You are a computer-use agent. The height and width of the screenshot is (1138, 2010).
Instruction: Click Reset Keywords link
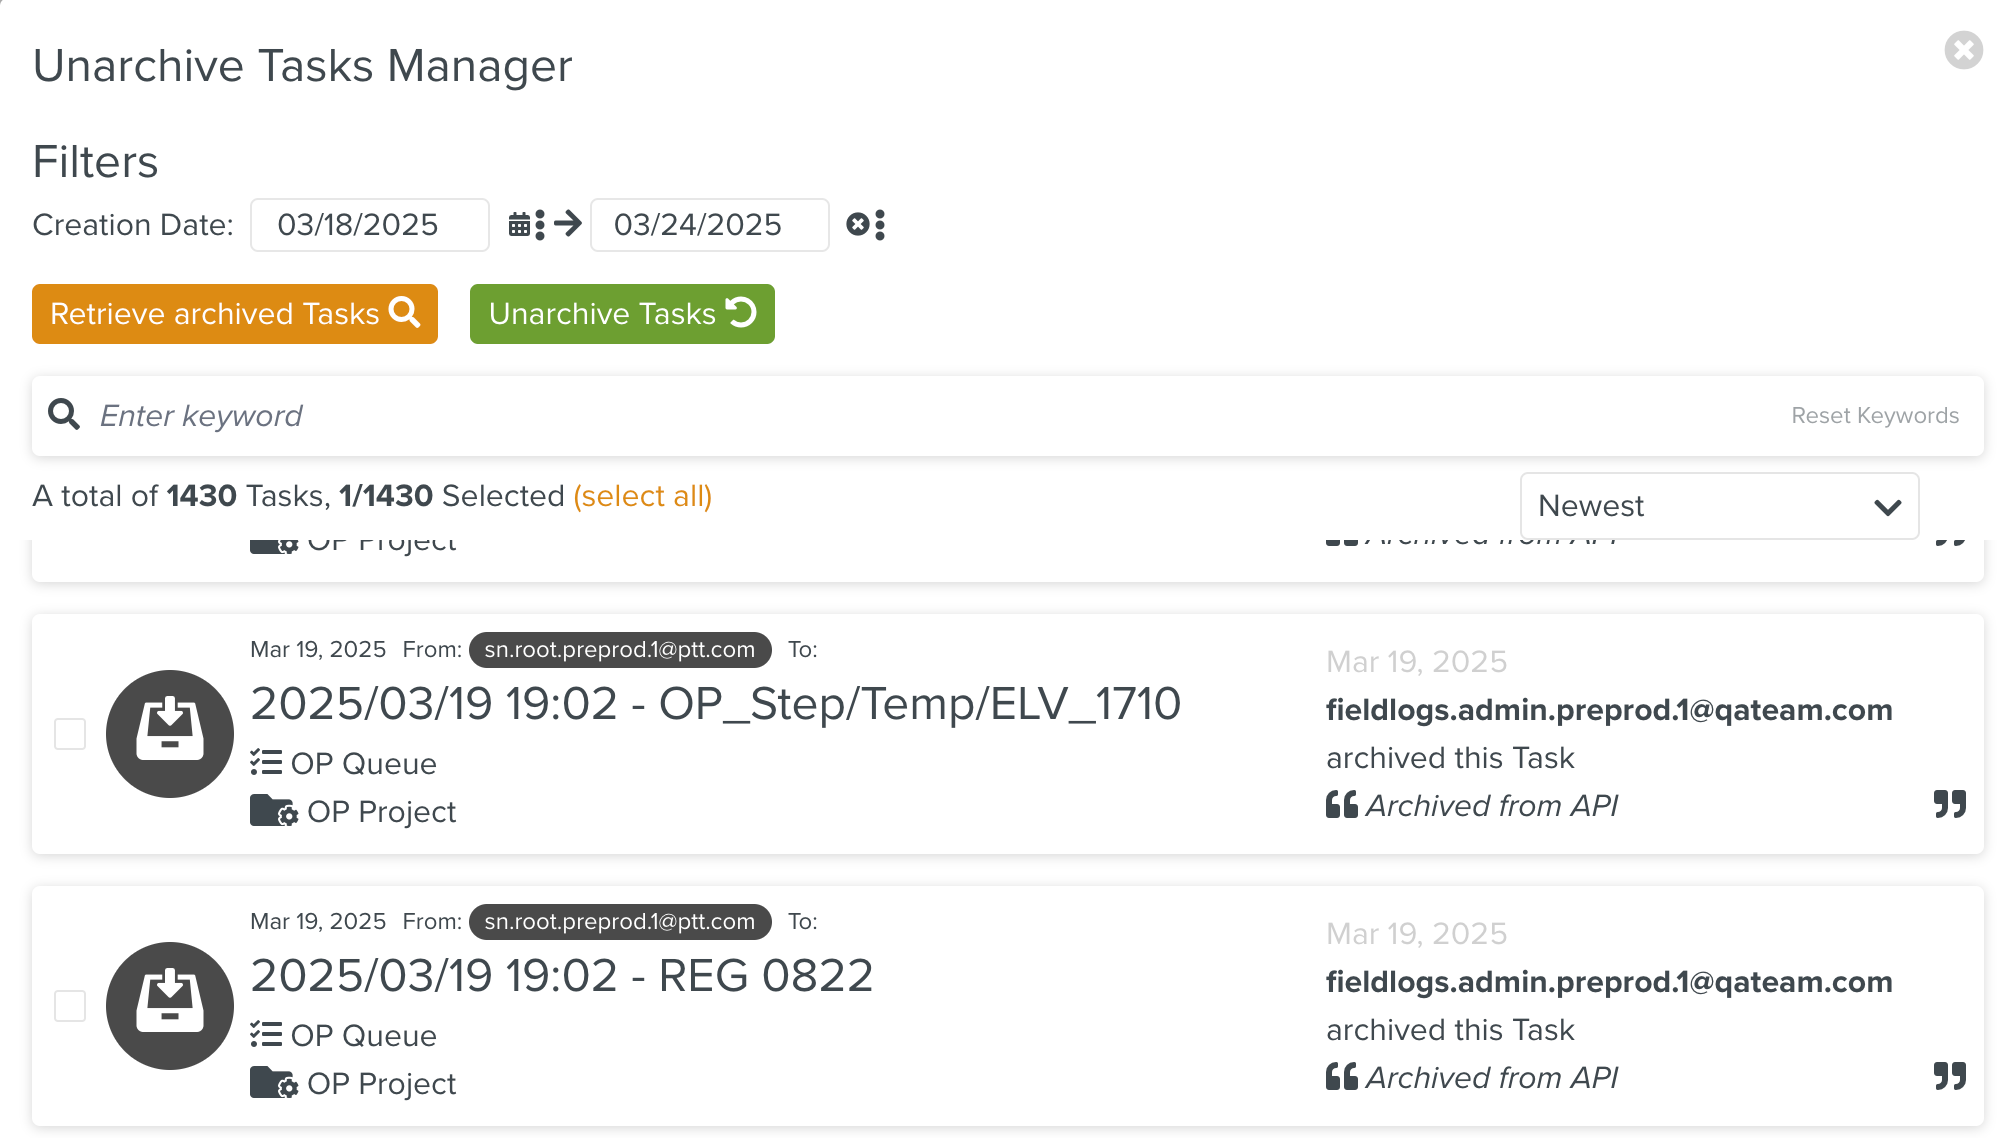(1874, 415)
